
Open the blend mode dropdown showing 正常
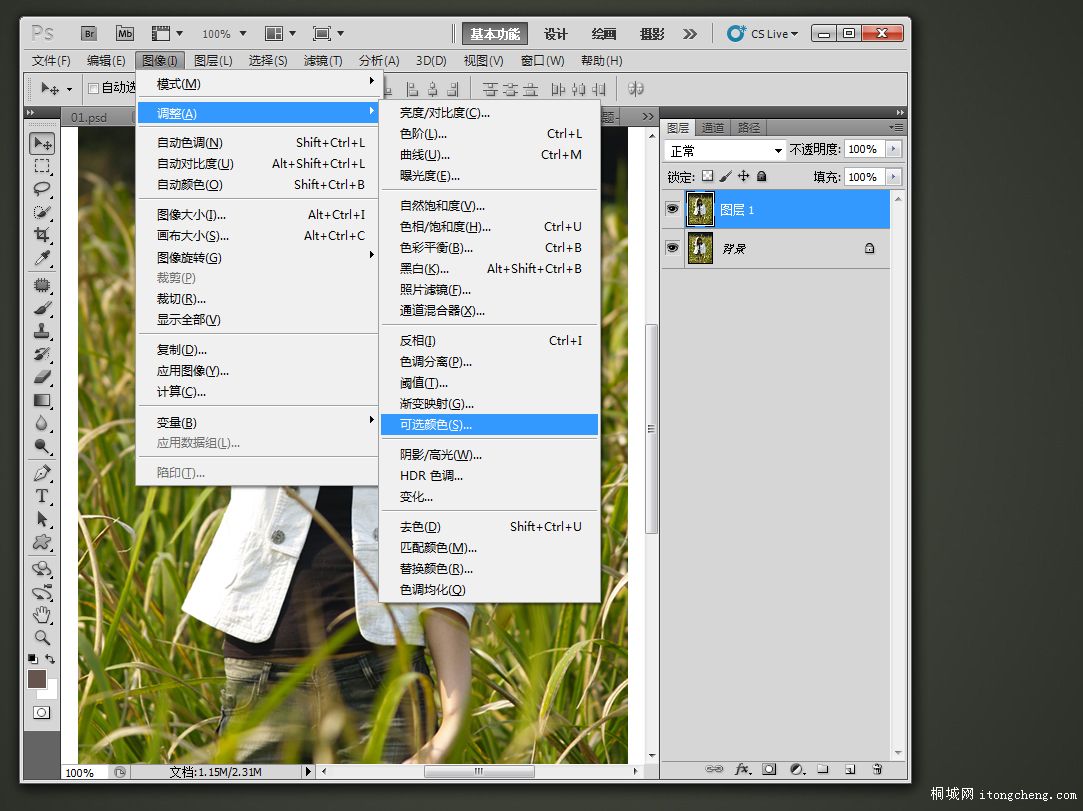pos(725,150)
